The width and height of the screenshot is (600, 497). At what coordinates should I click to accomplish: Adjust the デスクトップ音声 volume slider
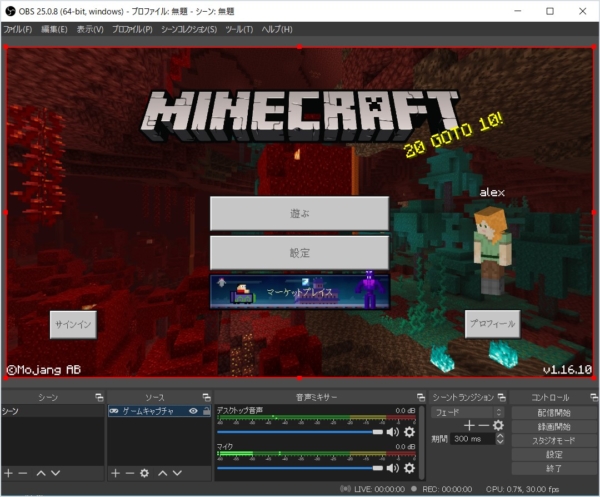[300, 432]
